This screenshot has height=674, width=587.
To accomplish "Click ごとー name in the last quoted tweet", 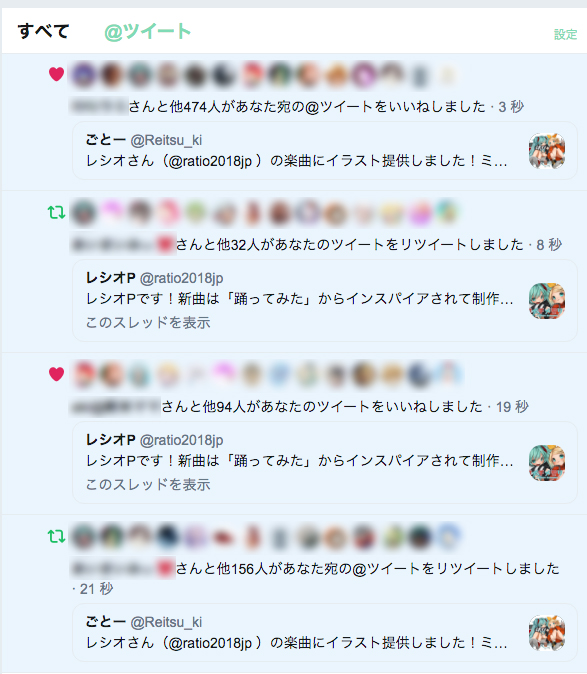I will click(x=106, y=622).
